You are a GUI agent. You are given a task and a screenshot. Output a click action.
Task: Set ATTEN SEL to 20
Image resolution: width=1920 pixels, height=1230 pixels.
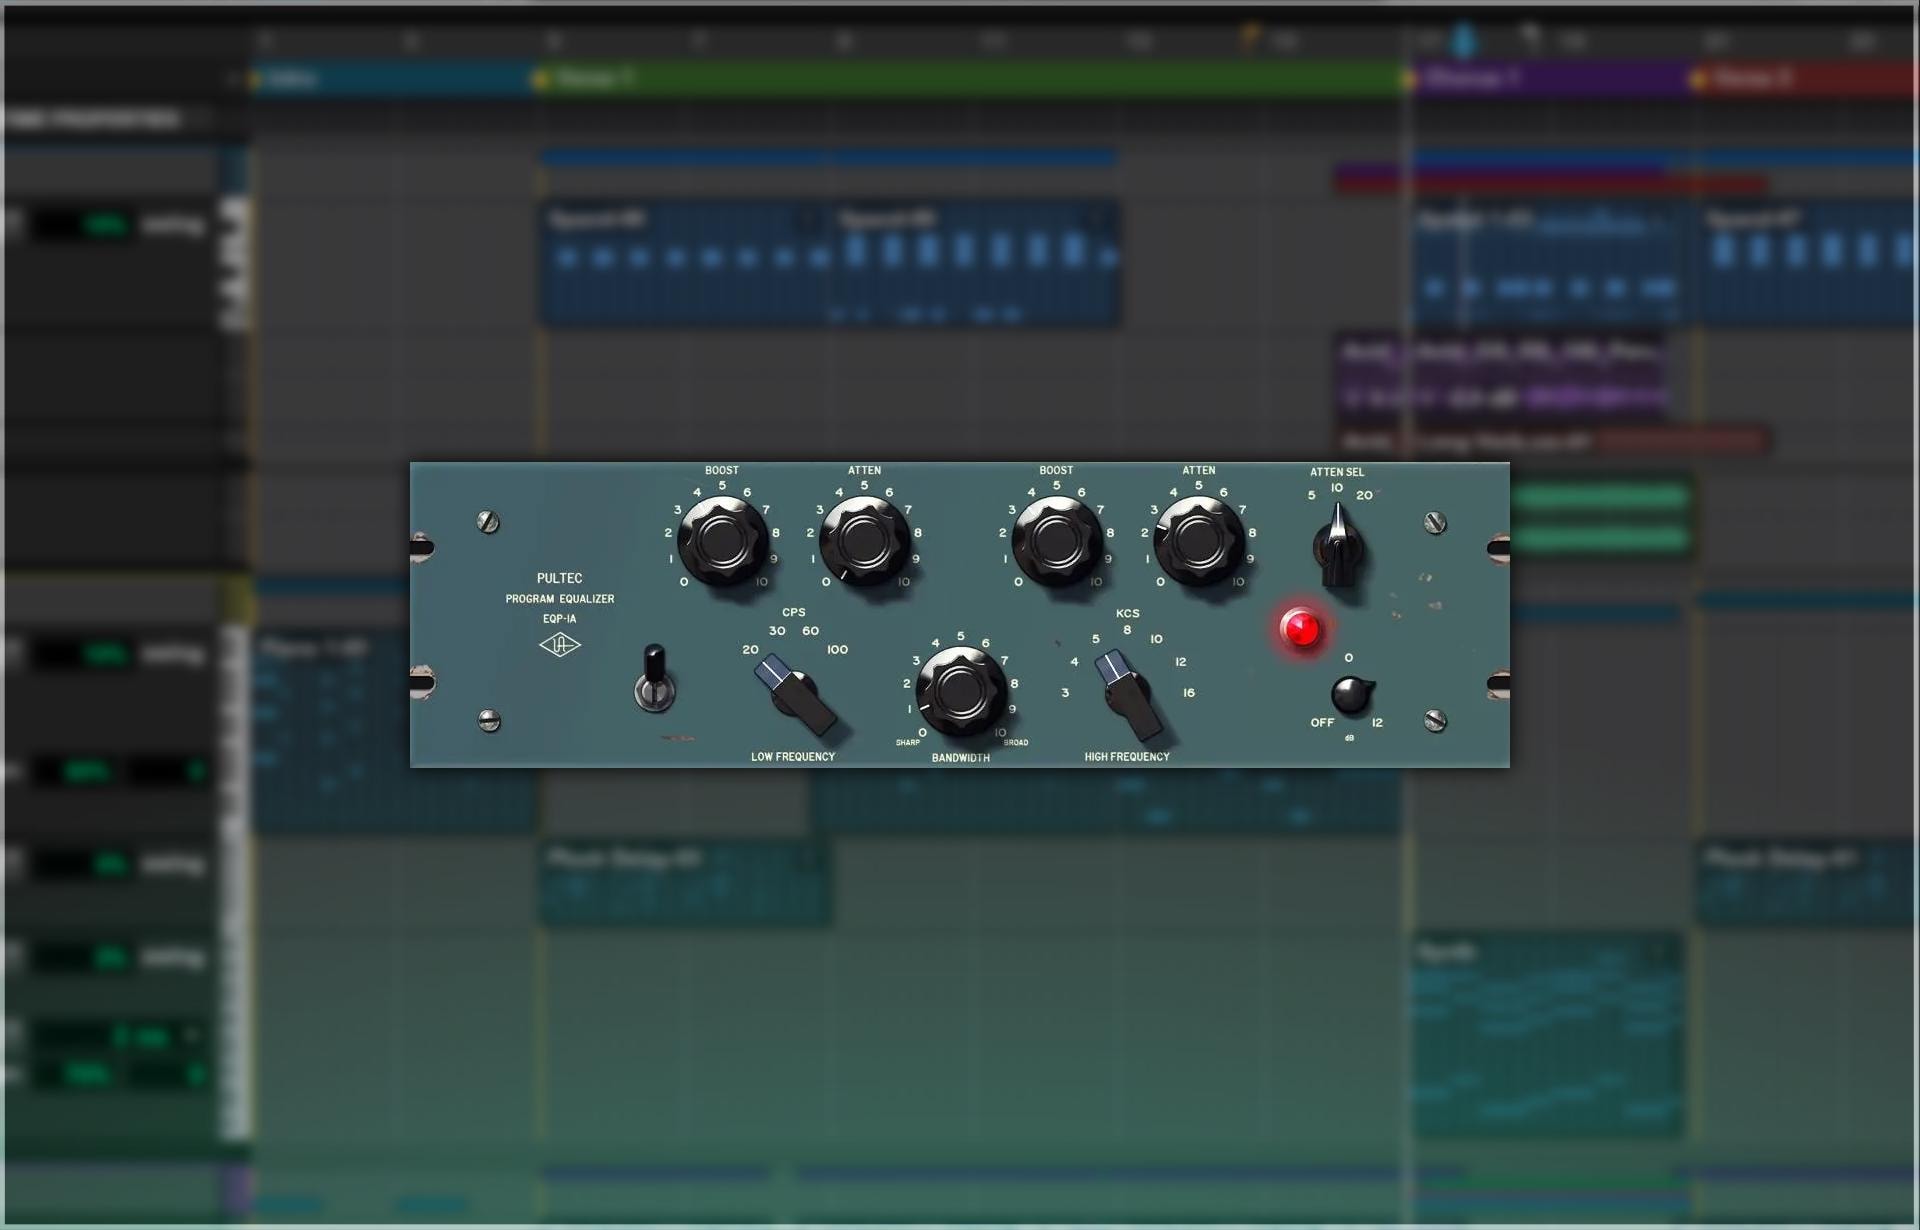tap(1364, 496)
